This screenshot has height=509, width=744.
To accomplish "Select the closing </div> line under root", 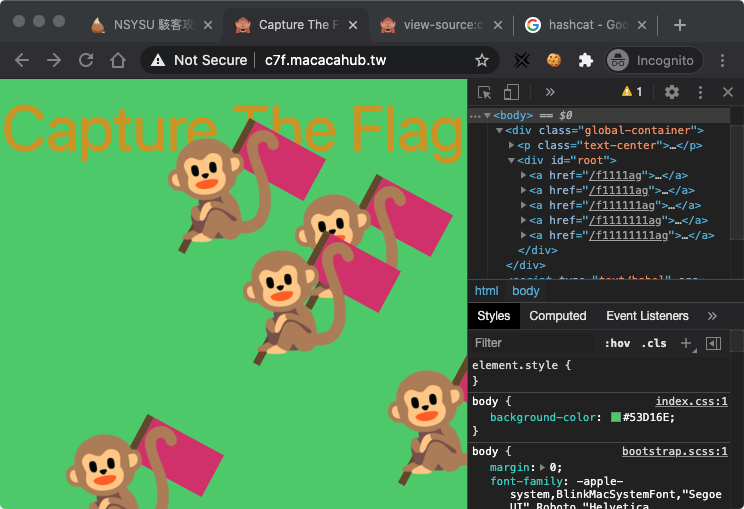I will [538, 250].
